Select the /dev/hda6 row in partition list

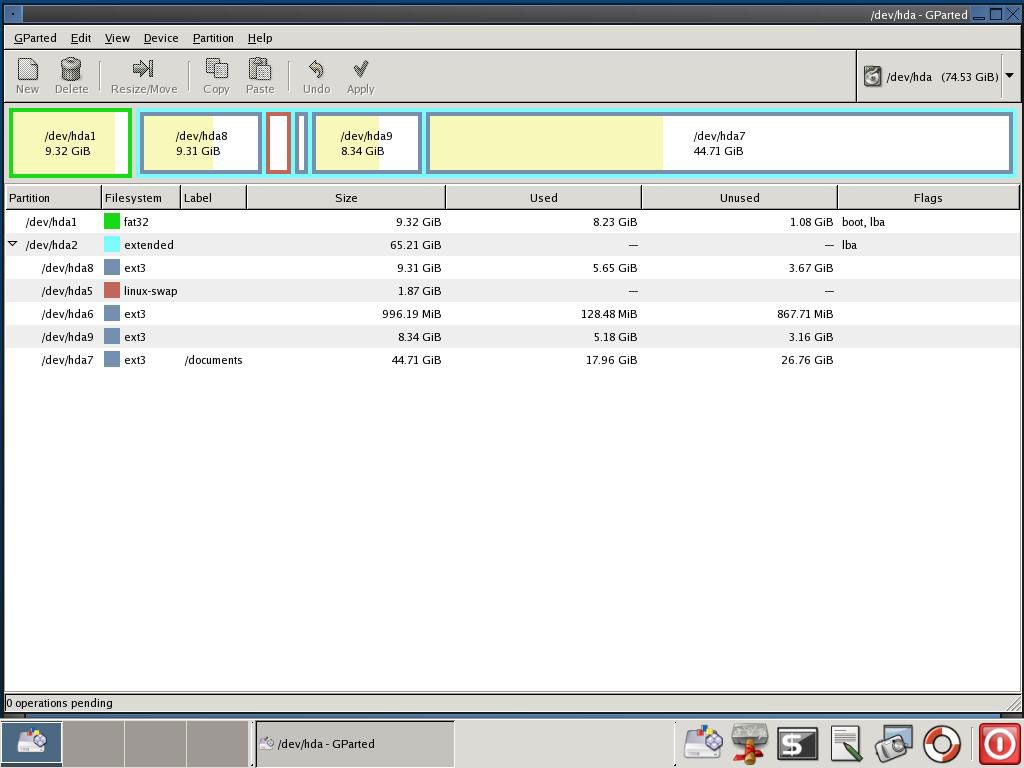tap(512, 314)
